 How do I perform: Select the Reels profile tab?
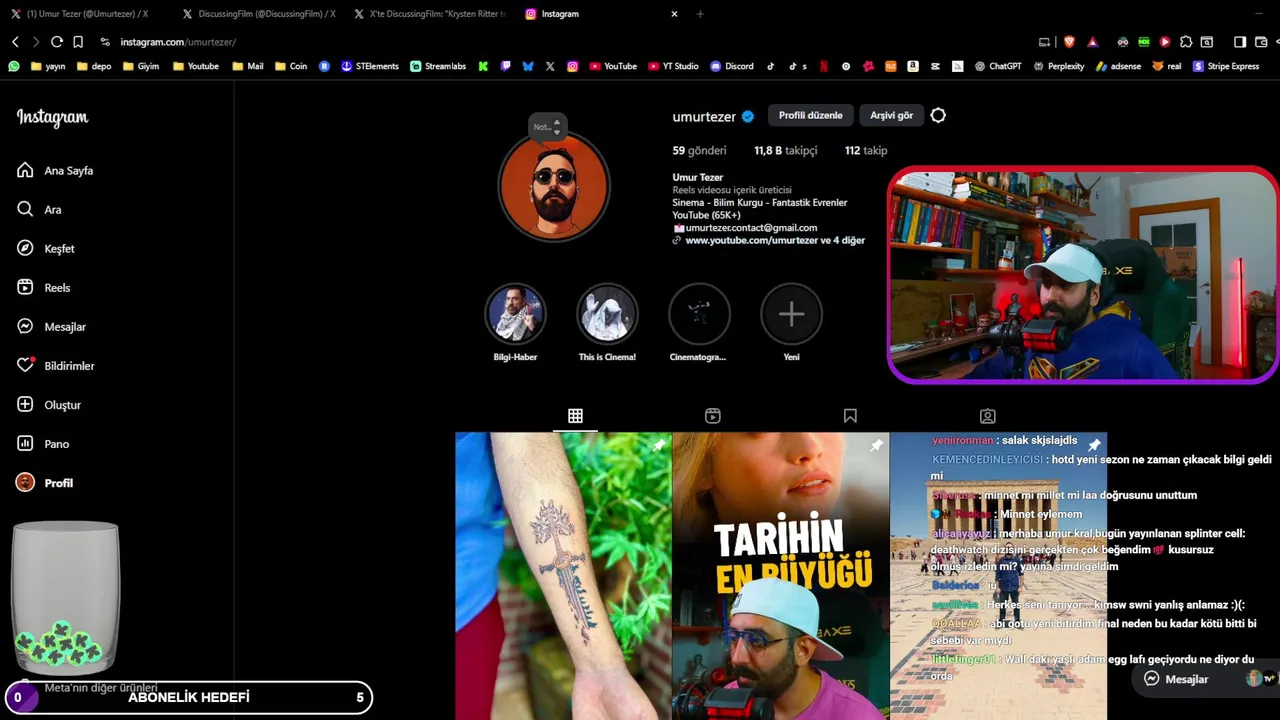pyautogui.click(x=713, y=416)
